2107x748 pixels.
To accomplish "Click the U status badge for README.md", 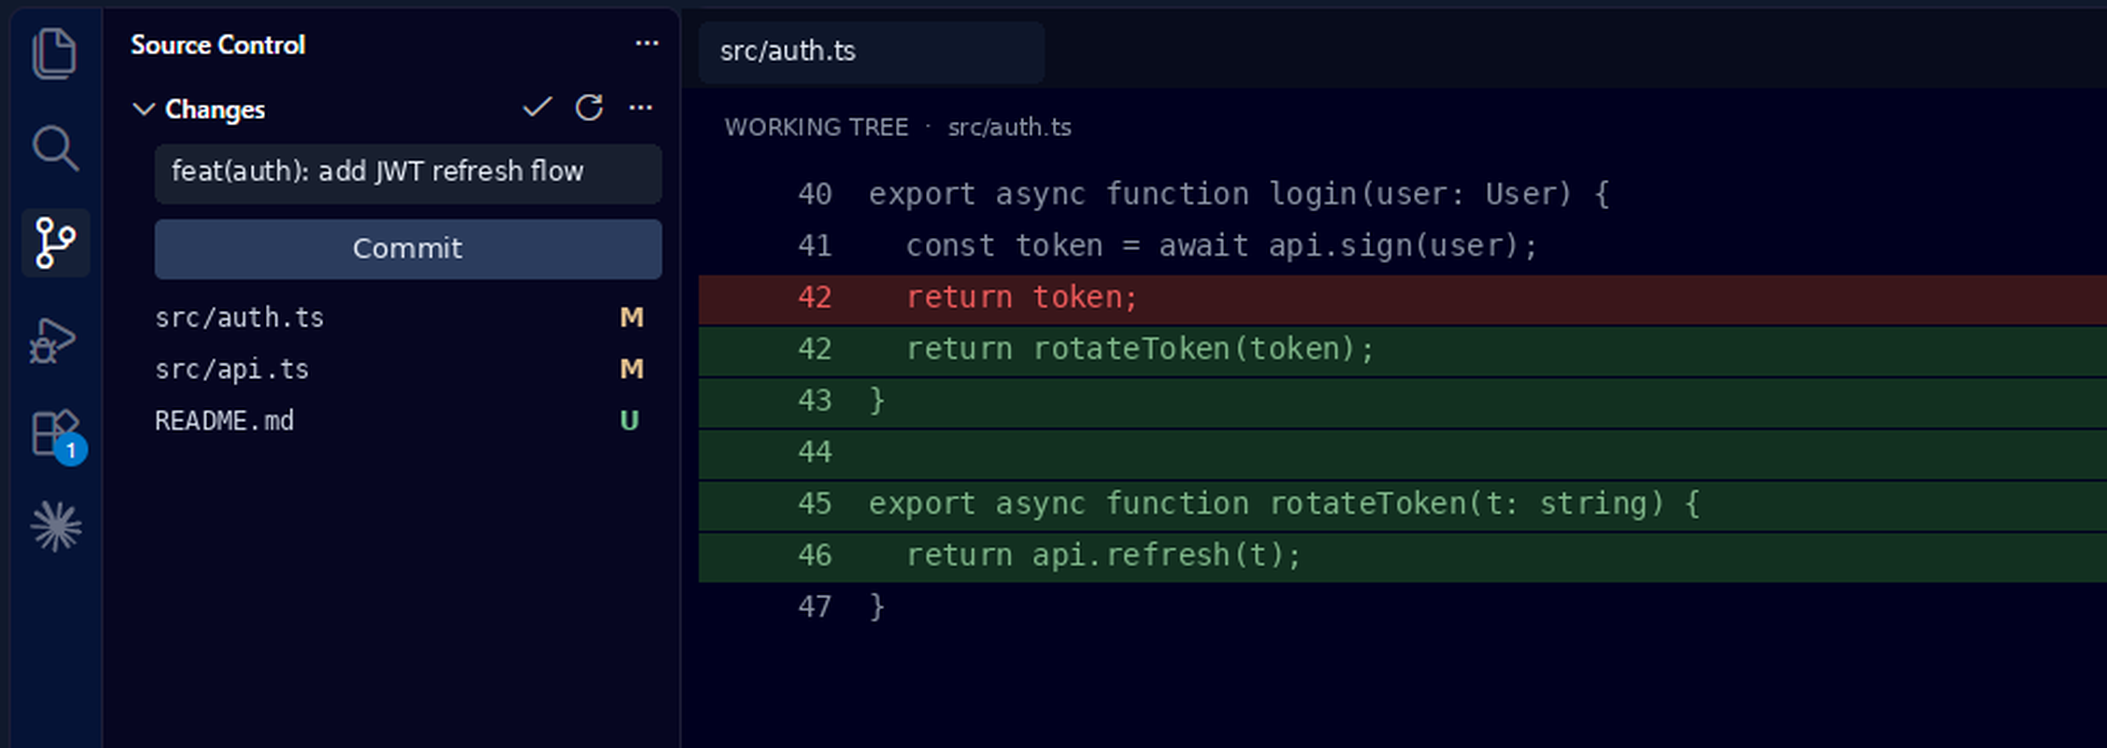I will (629, 421).
